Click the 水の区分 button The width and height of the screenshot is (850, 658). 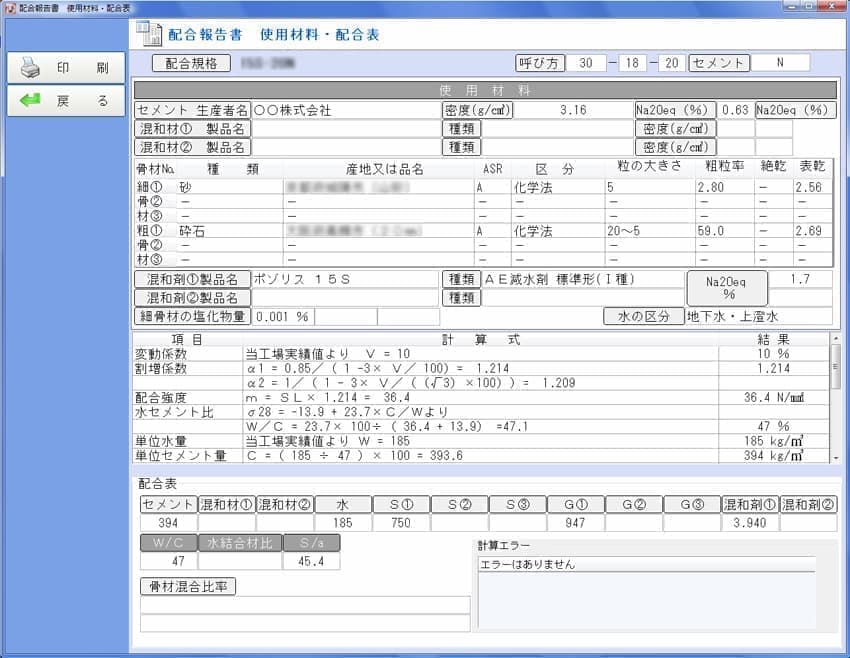[642, 317]
